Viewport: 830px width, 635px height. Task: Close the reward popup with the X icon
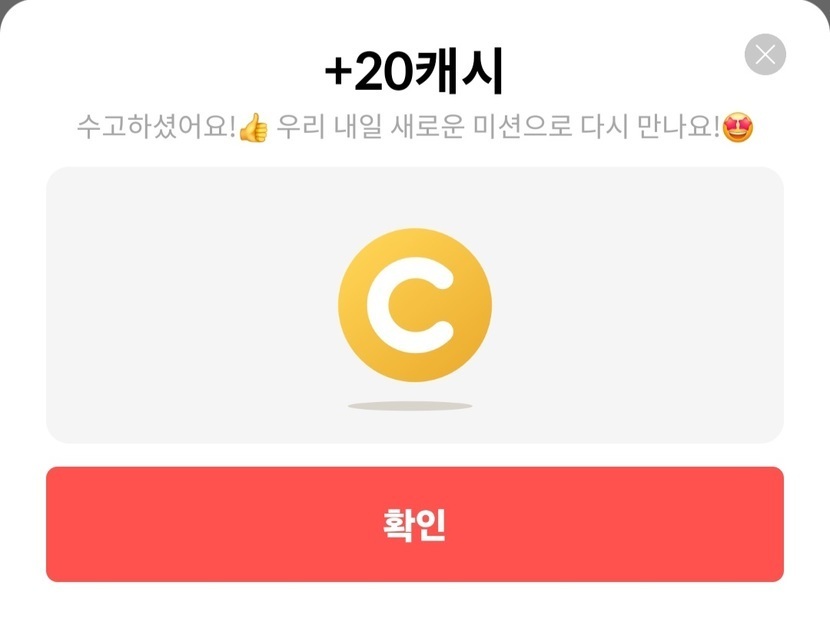[x=765, y=55]
